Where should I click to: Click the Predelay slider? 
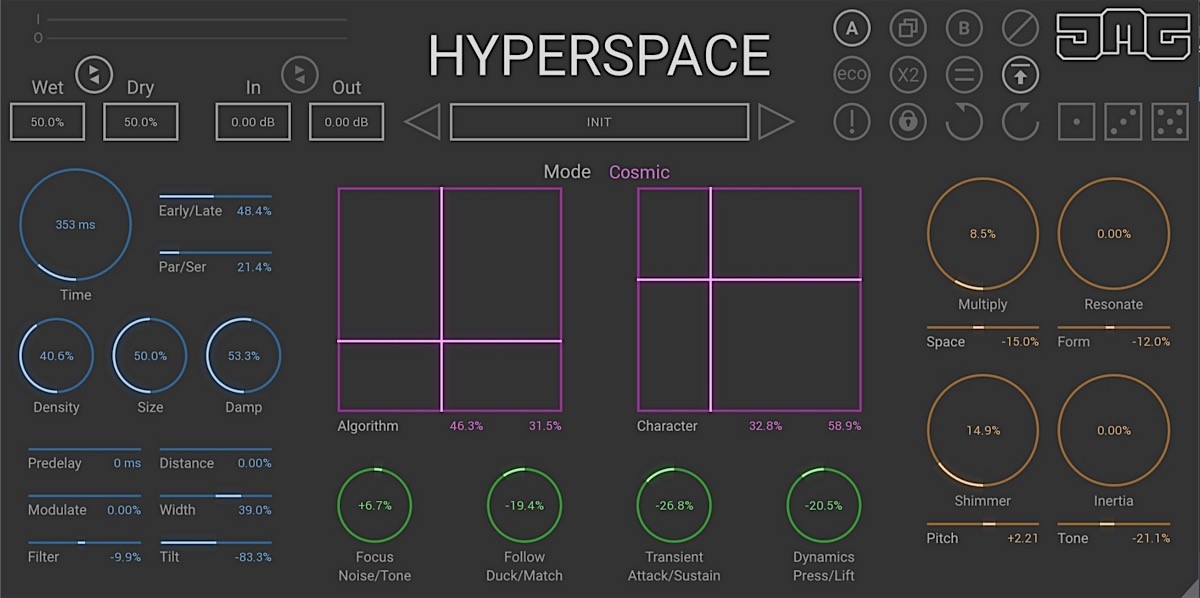(84, 449)
